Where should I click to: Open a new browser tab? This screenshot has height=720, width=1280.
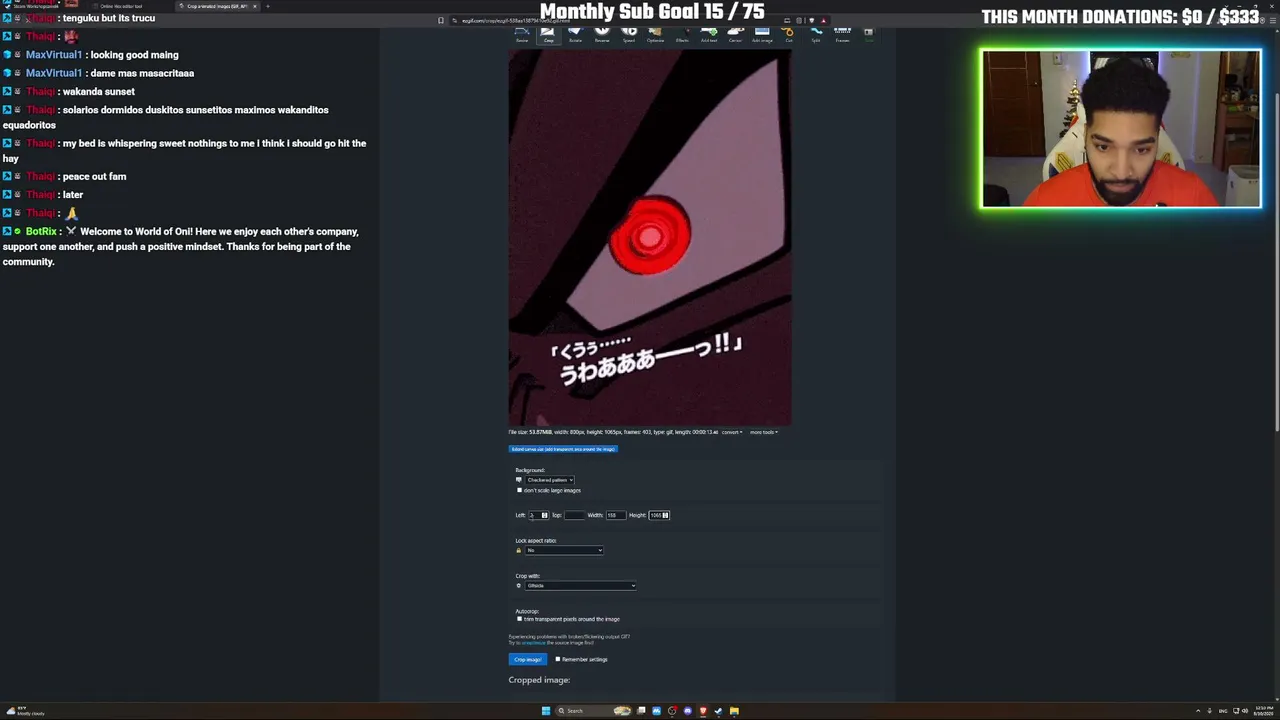267,6
